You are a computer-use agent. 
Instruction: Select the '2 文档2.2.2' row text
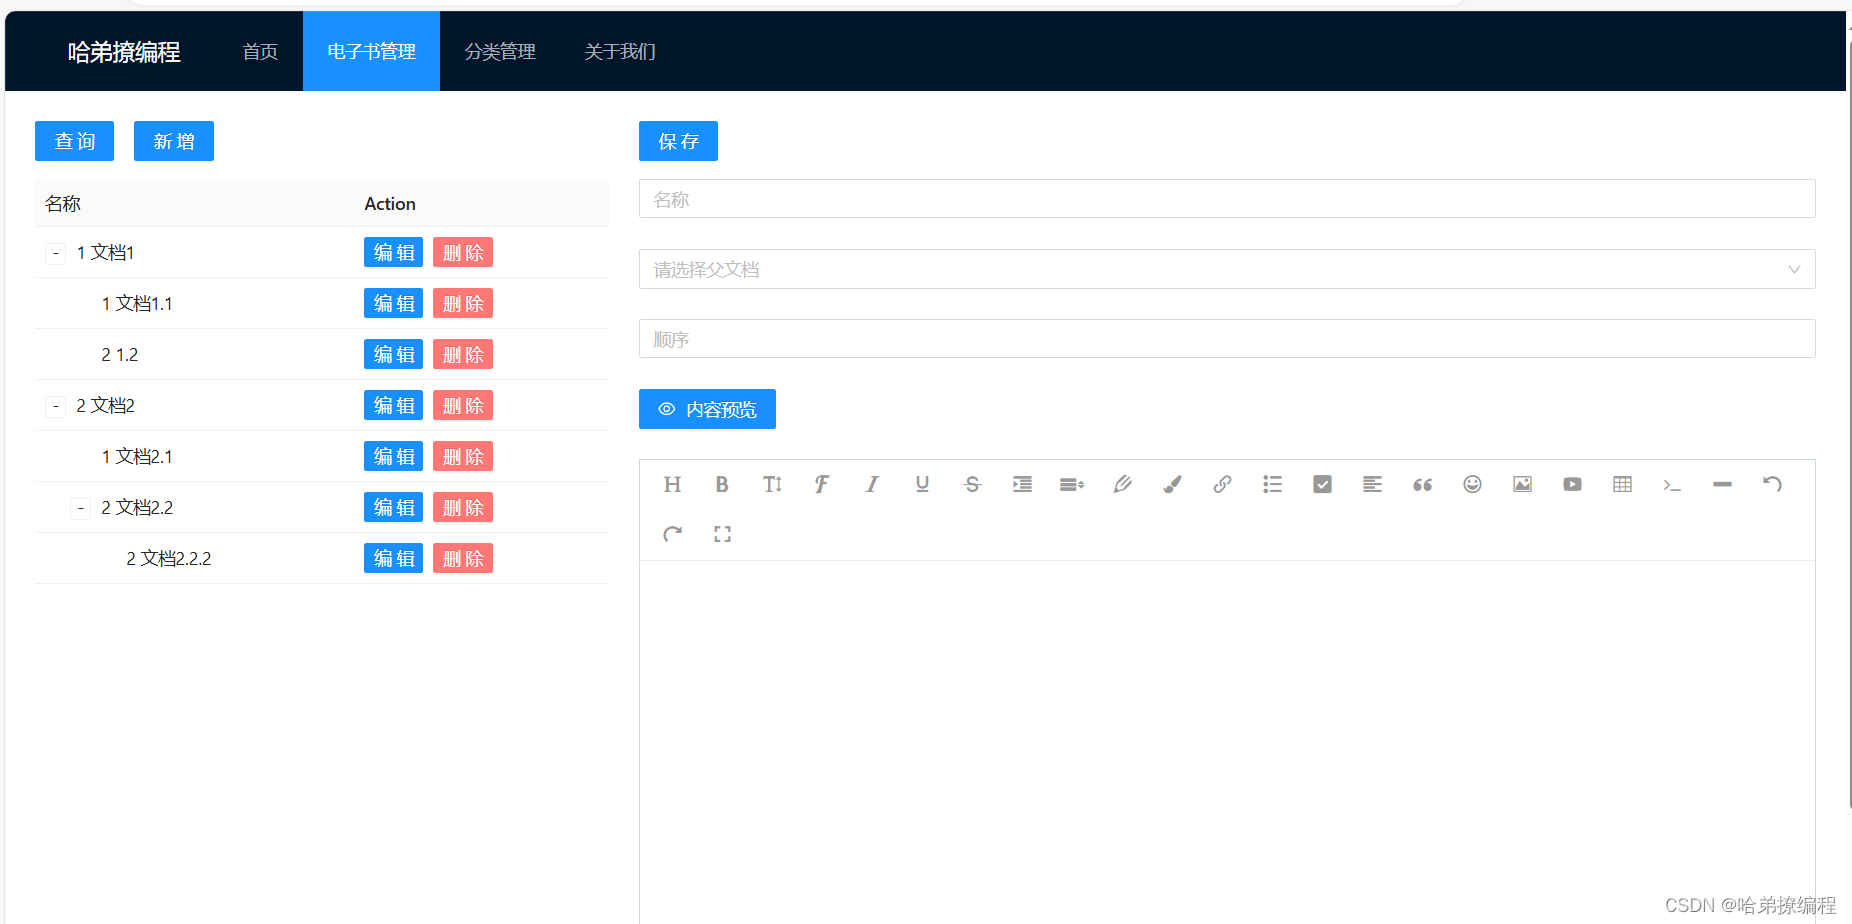(x=169, y=559)
